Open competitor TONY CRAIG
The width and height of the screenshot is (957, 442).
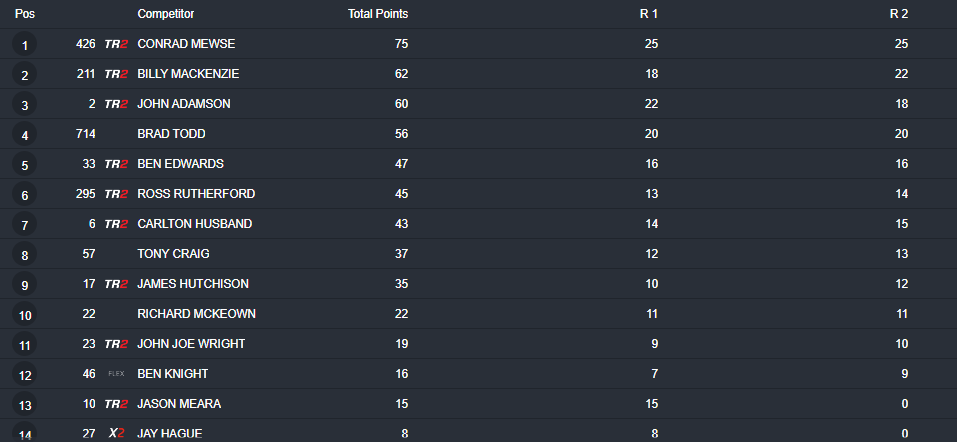pyautogui.click(x=173, y=254)
